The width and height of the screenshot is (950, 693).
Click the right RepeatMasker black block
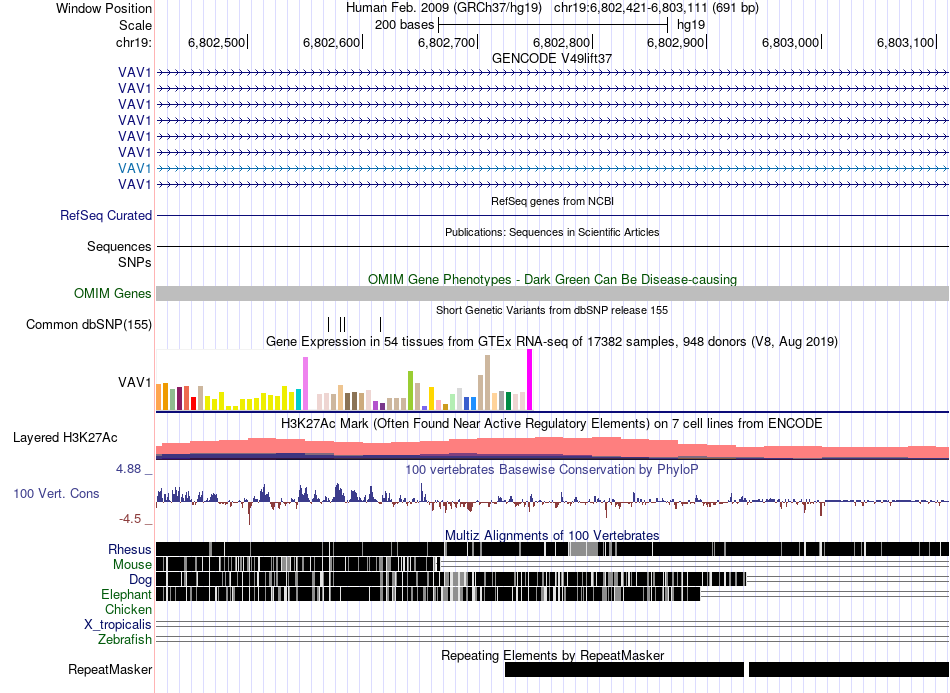pos(849,669)
